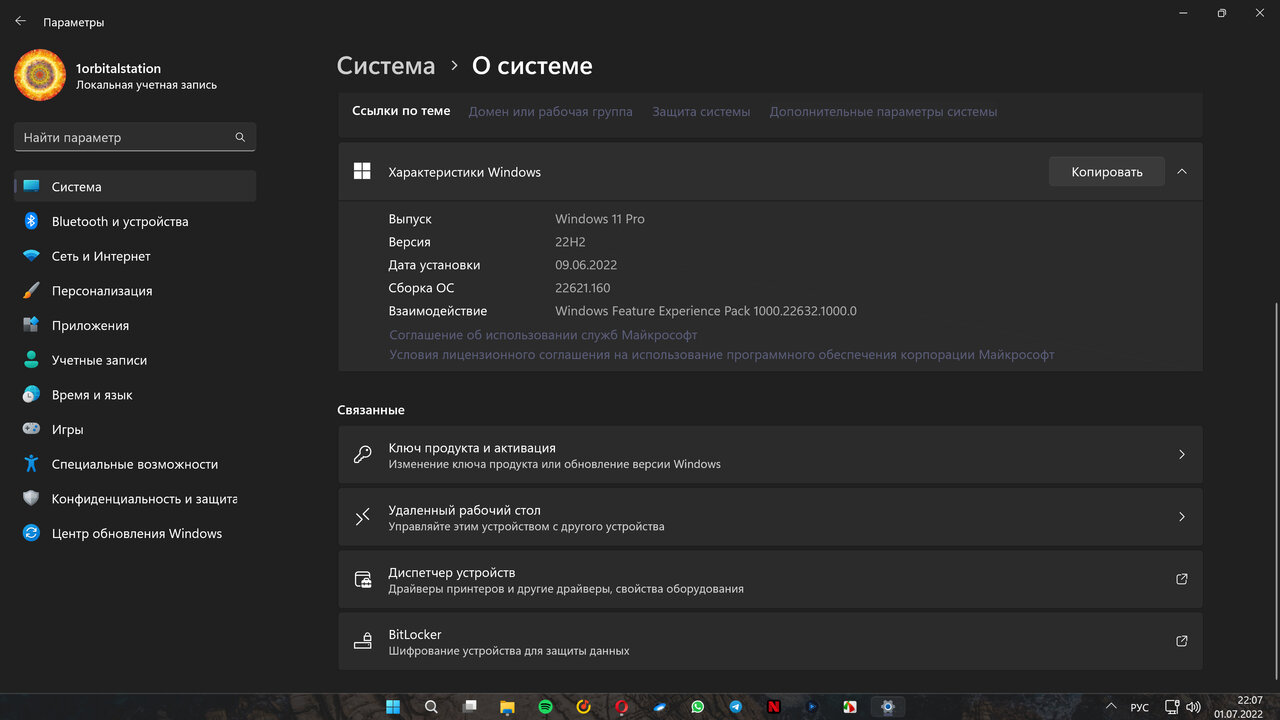The width and height of the screenshot is (1280, 720).
Task: Open the Windows Start button
Action: (394, 707)
